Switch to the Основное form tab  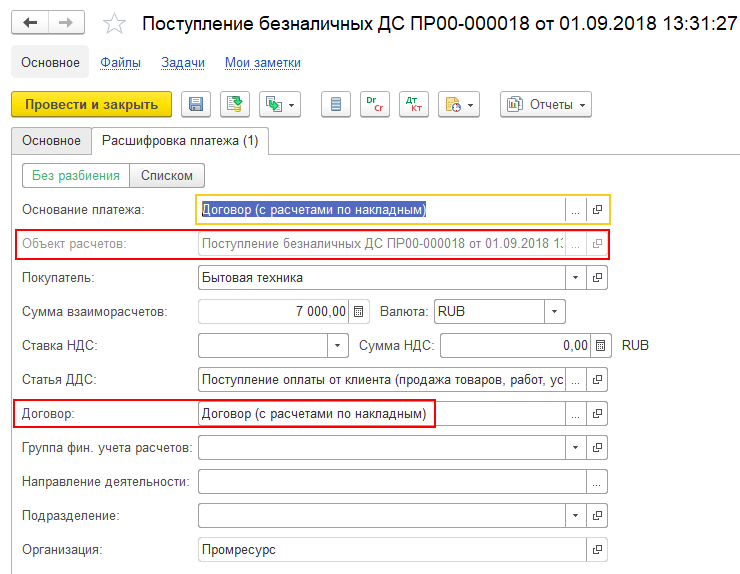coord(51,141)
